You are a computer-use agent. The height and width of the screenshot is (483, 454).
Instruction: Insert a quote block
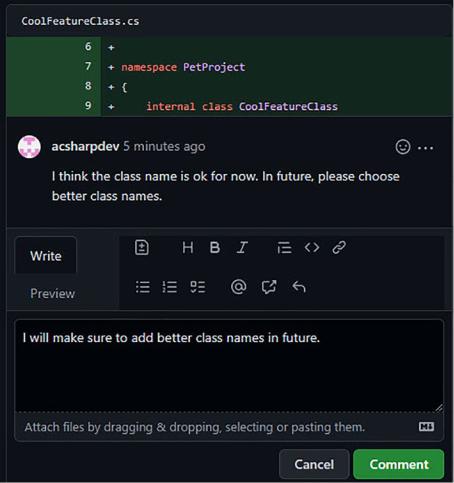pyautogui.click(x=284, y=248)
